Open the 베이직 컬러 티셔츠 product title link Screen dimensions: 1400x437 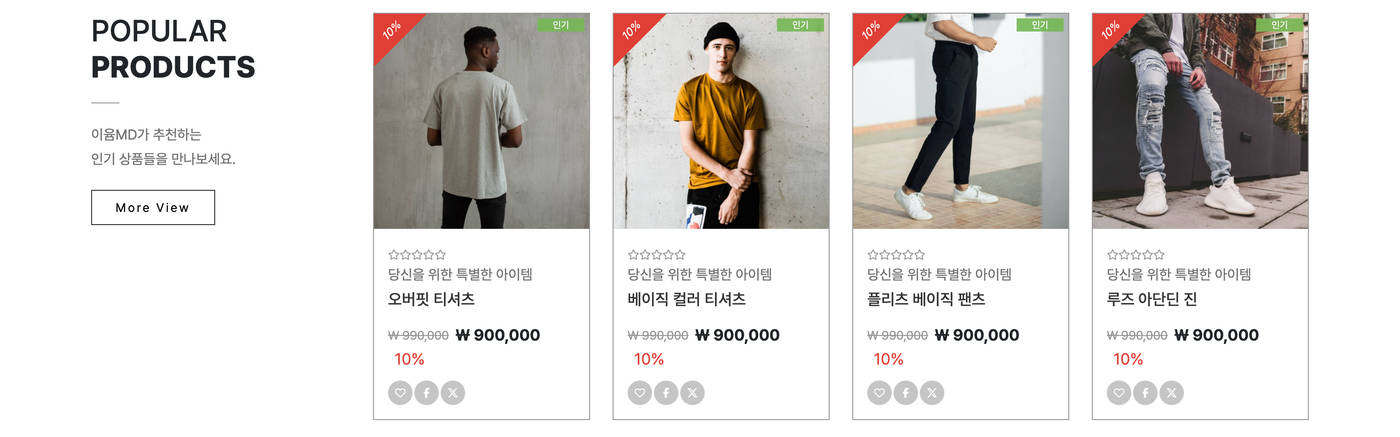point(687,299)
